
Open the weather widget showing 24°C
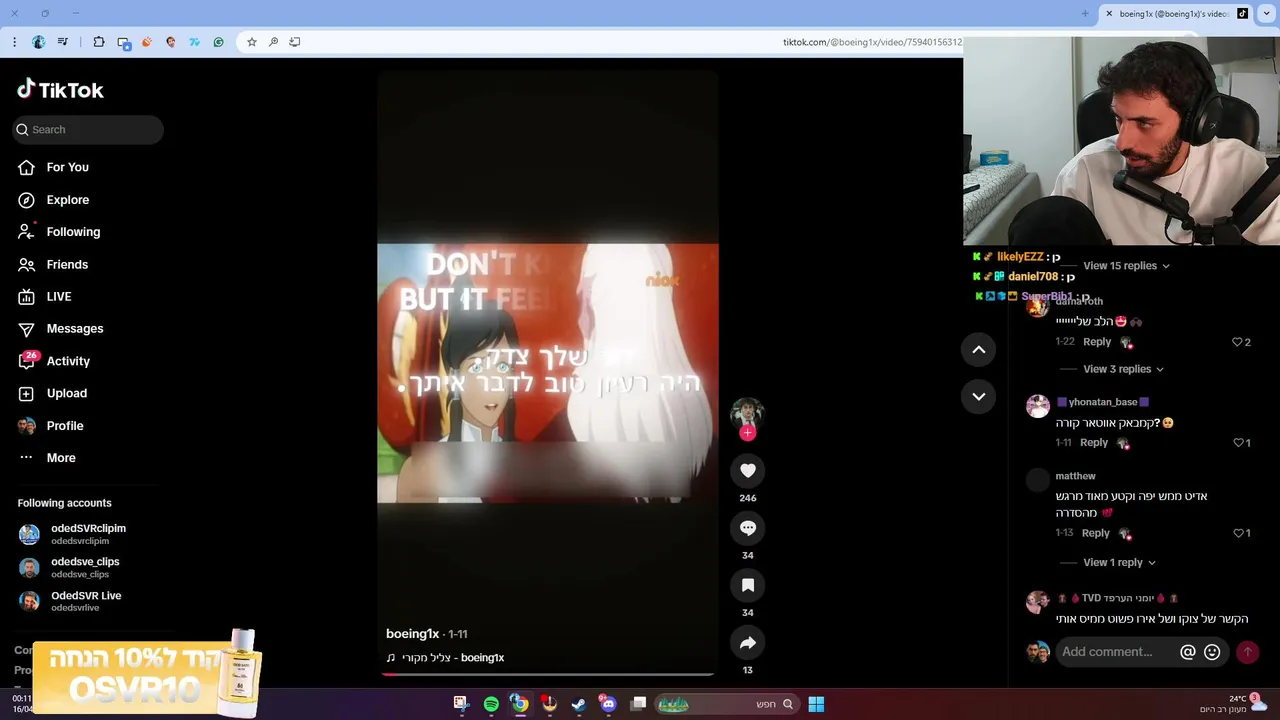coord(1232,703)
